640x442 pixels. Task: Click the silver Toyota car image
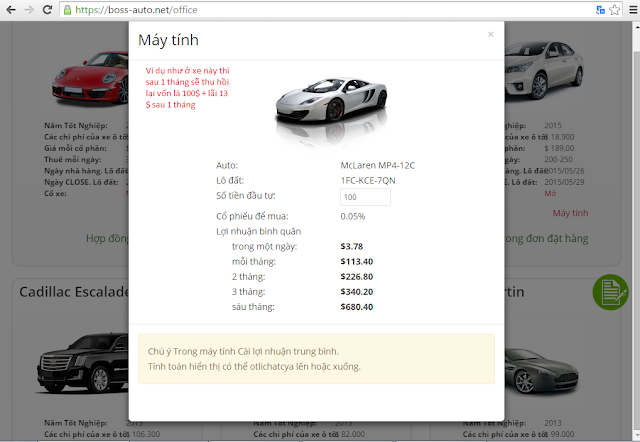pyautogui.click(x=544, y=71)
